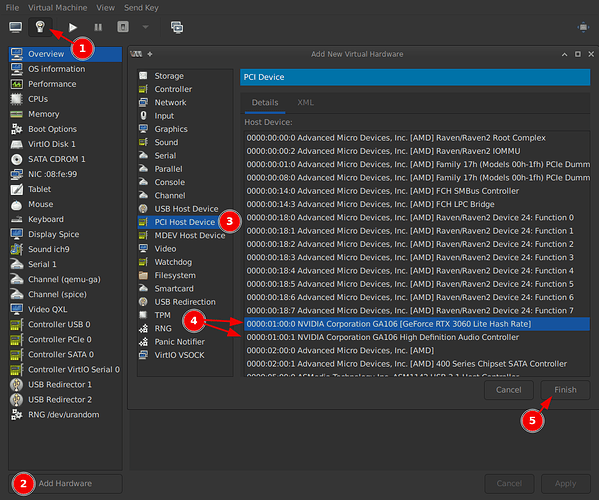The image size is (599, 500).
Task: Select 0000:00:14:0 FCH SMBus Controller row
Action: [x=417, y=191]
